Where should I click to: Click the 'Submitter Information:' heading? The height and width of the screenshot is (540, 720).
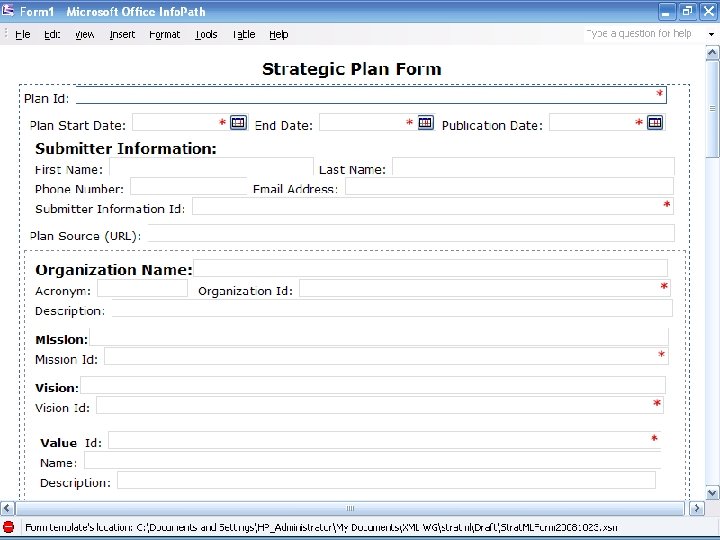tap(126, 149)
